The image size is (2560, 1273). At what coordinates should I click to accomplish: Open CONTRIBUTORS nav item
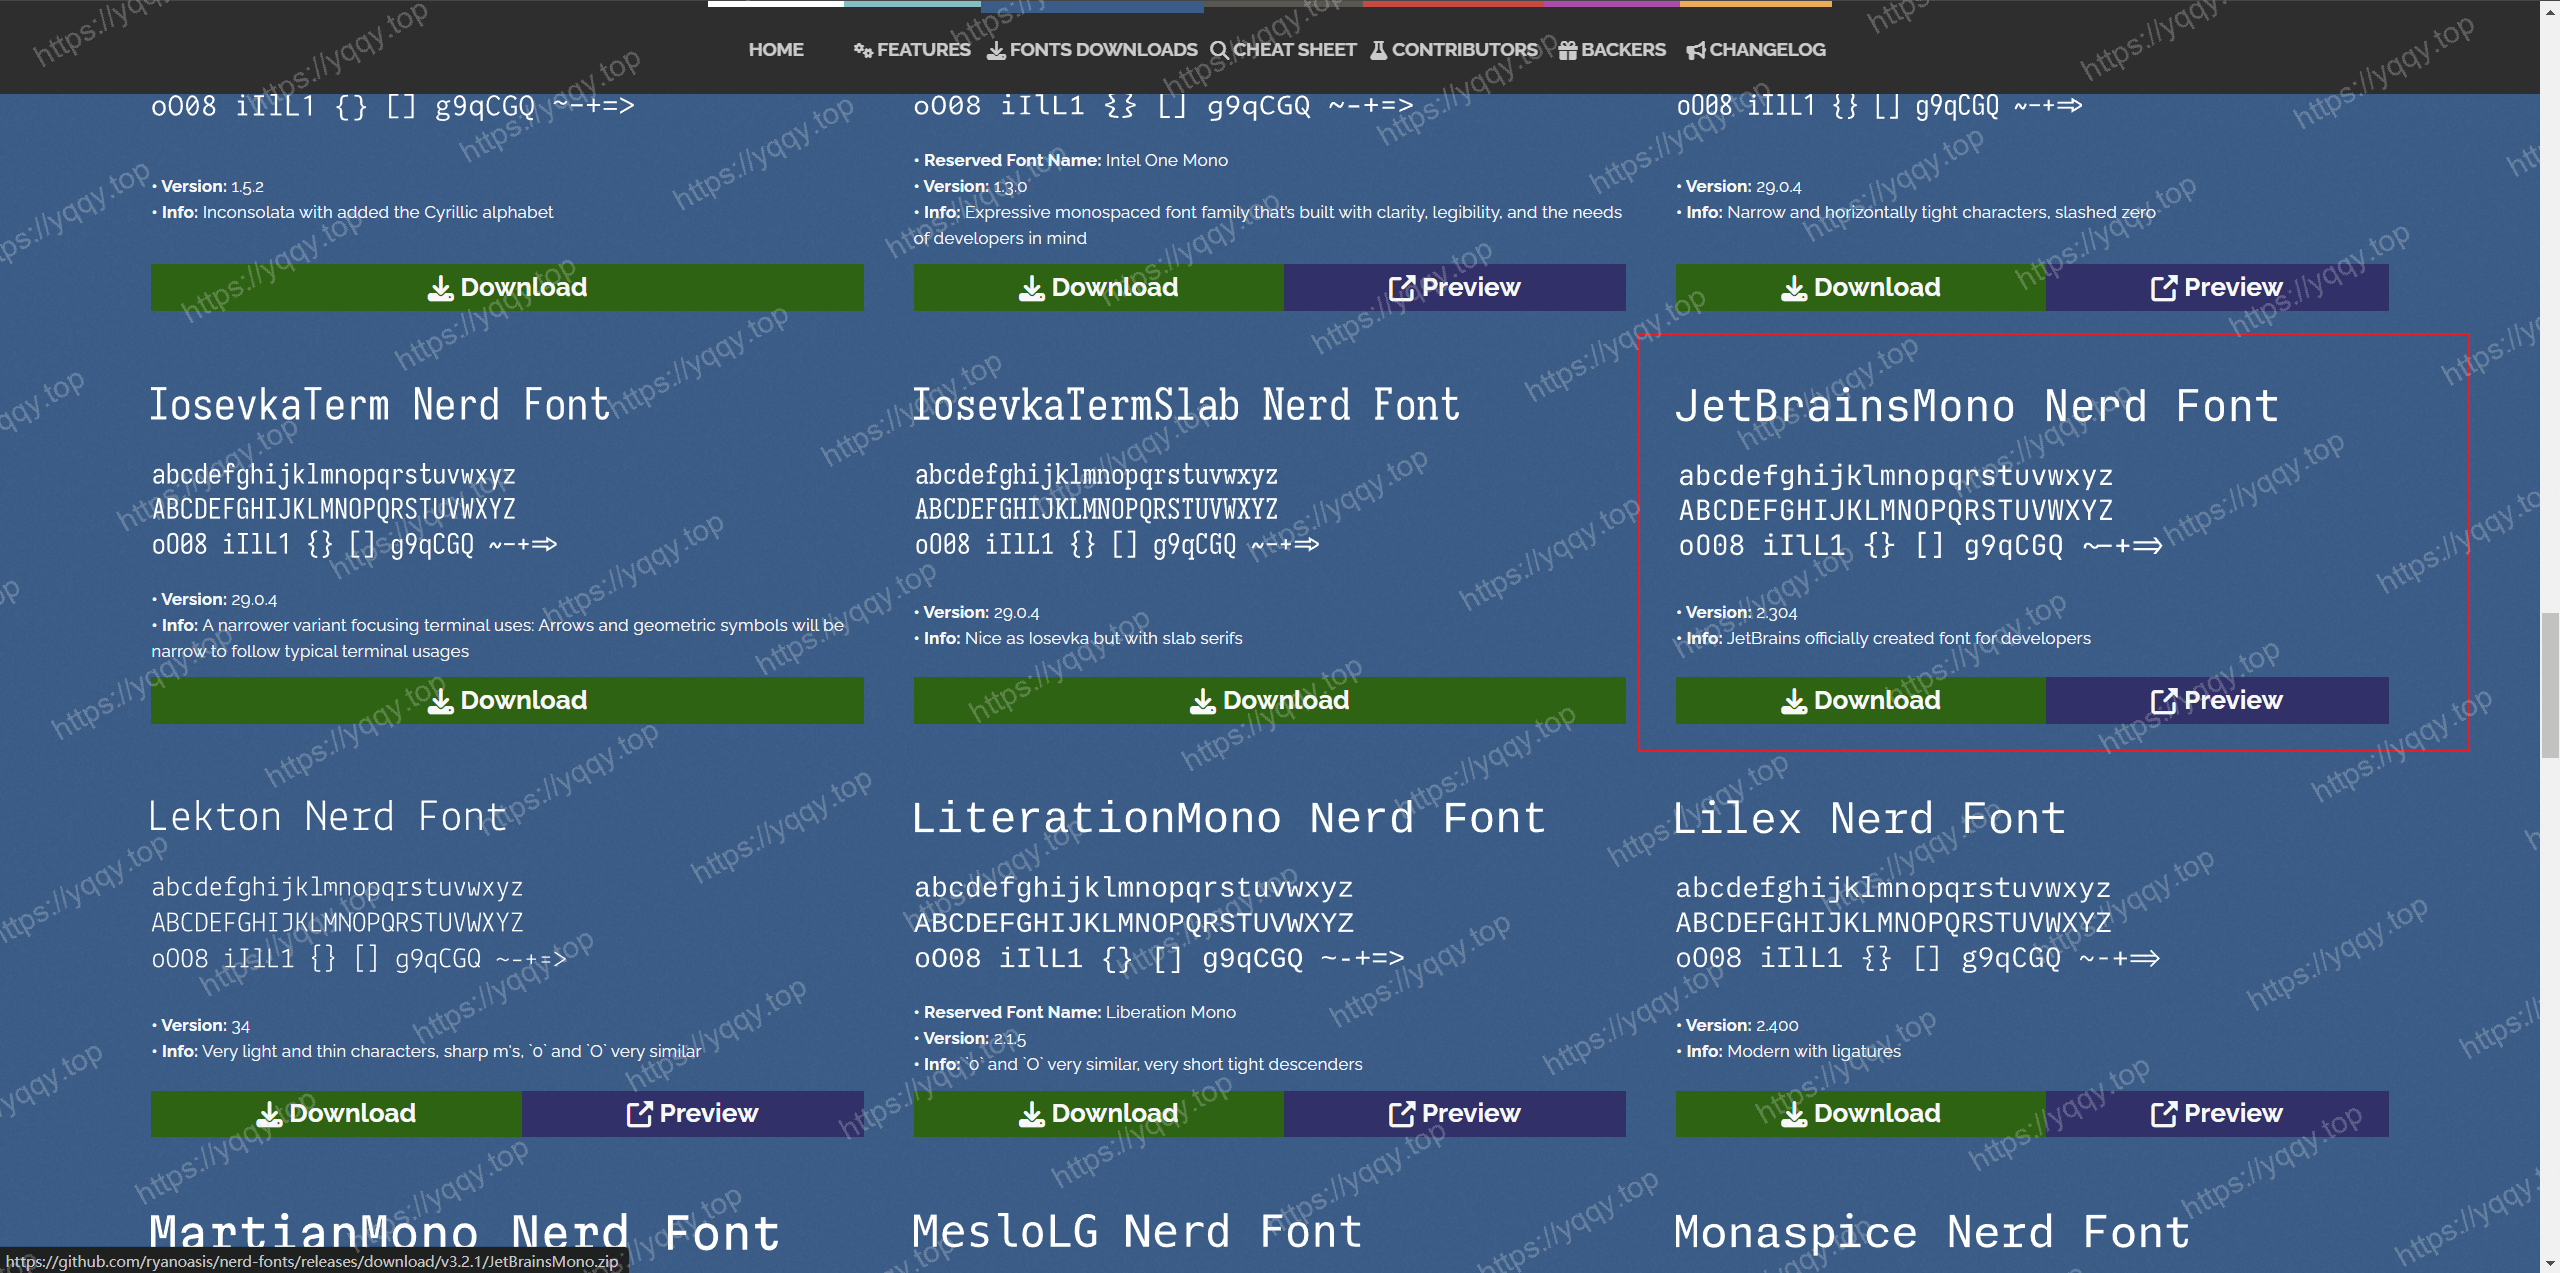coord(1454,49)
